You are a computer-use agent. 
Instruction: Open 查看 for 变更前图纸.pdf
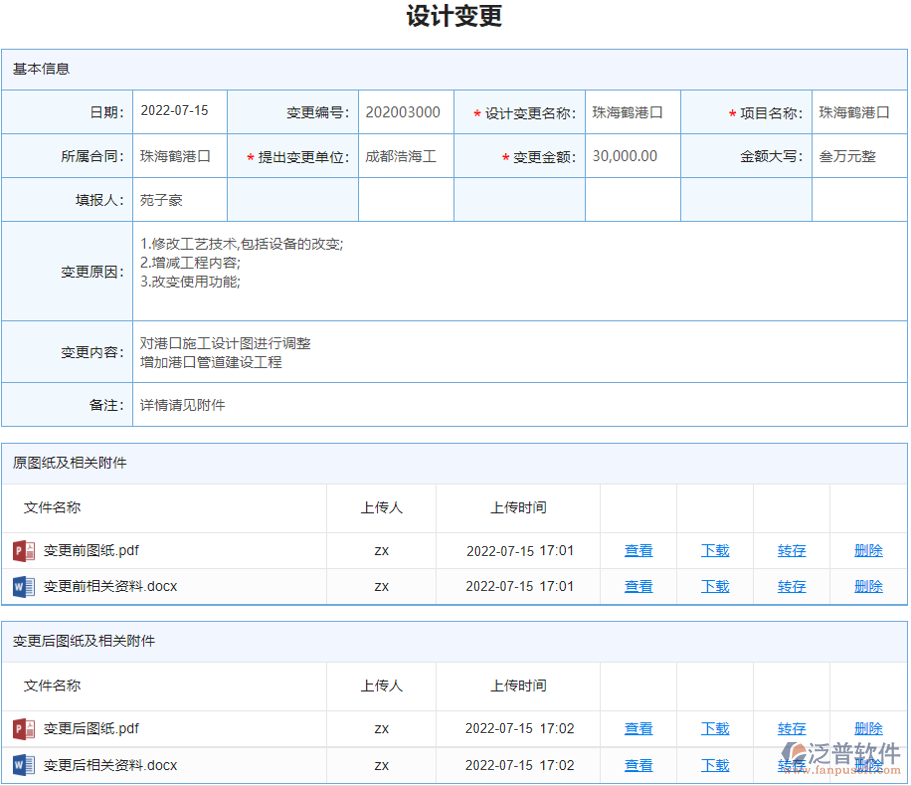[638, 550]
